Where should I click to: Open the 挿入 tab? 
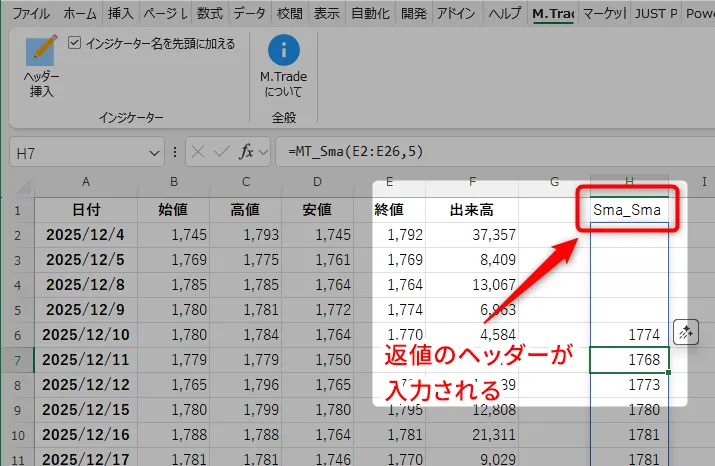click(120, 14)
